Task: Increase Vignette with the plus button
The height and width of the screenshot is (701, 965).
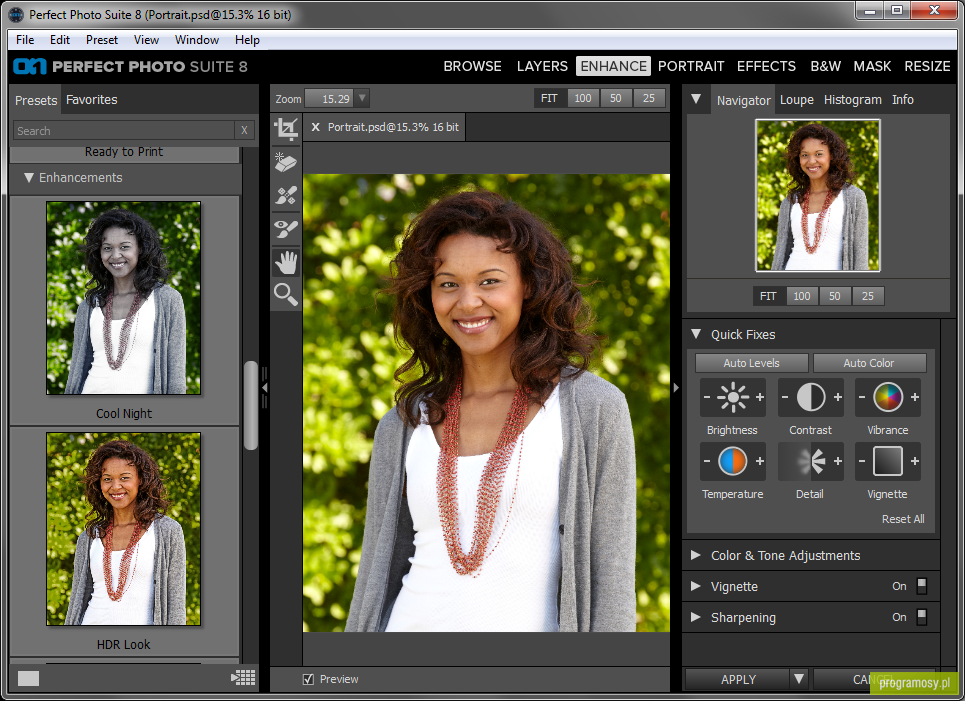Action: (915, 461)
